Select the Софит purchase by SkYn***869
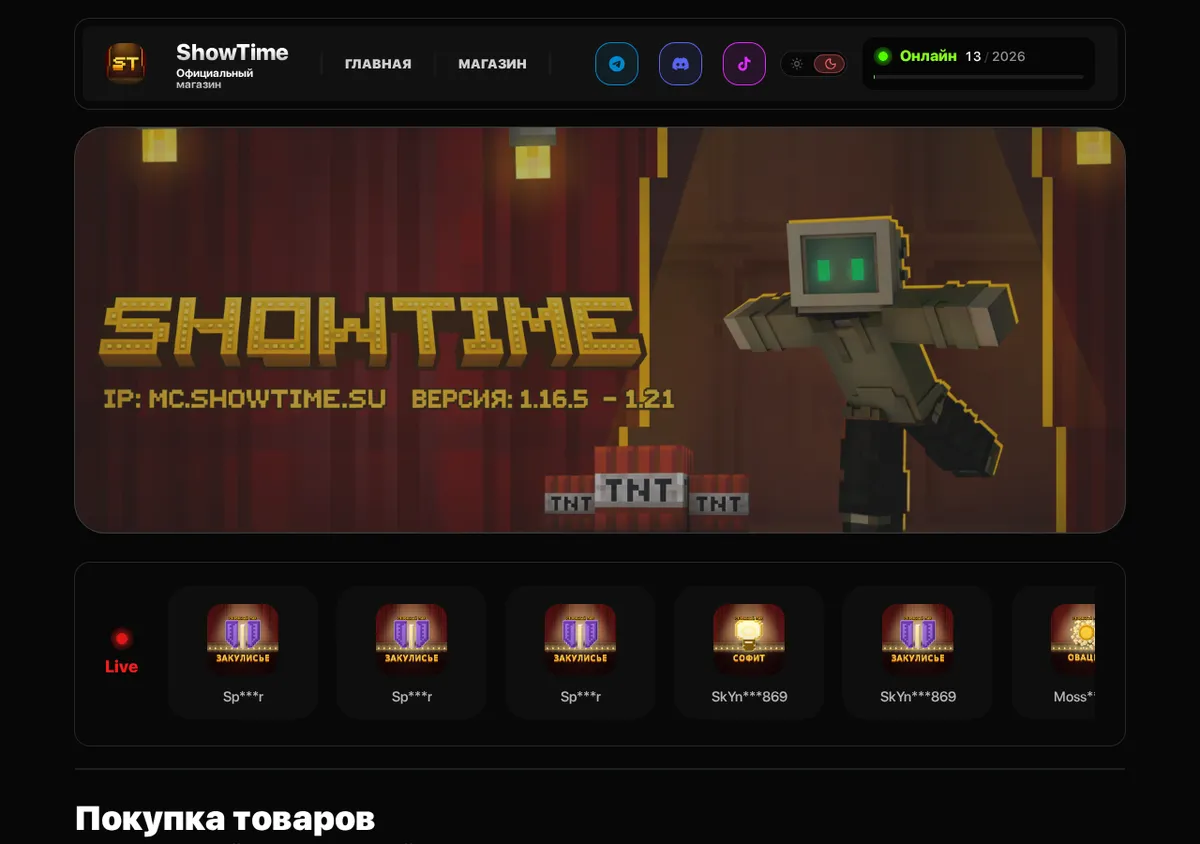 pyautogui.click(x=749, y=652)
